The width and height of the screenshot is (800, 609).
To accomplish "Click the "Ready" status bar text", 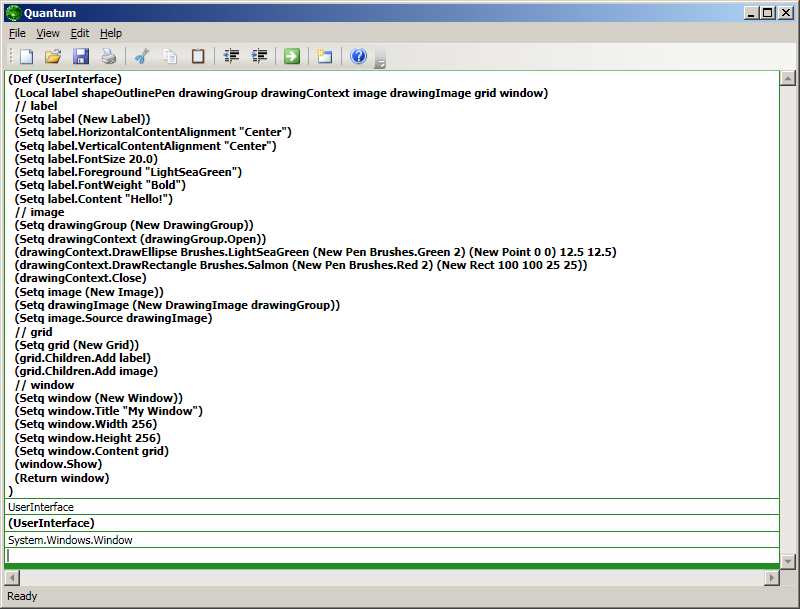I will 22,596.
